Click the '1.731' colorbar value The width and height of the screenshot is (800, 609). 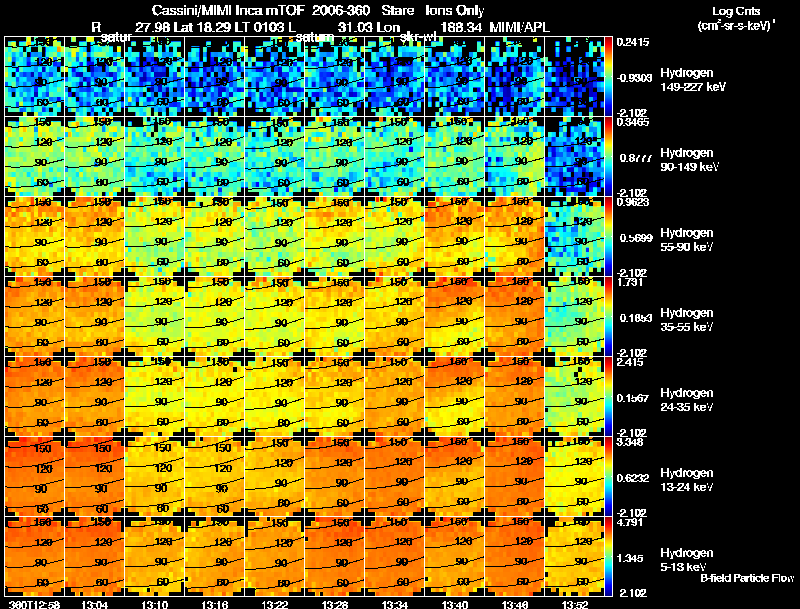click(x=630, y=282)
